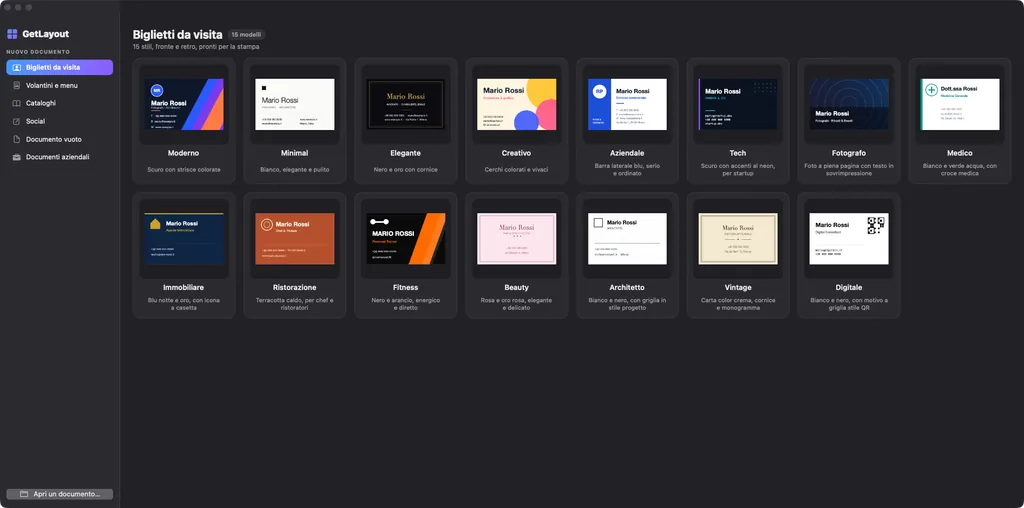Click the folder icon in Apri un documento
The width and height of the screenshot is (1024, 508).
click(24, 494)
